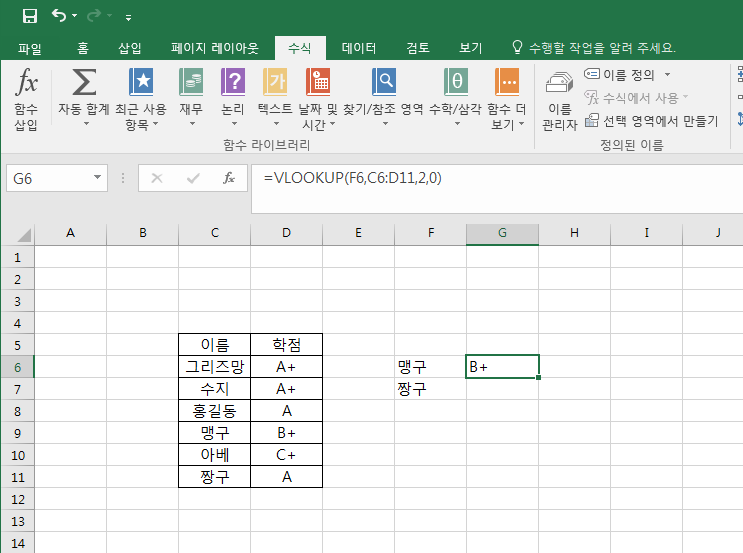
Task: Click 이름 정의 button
Action: pyautogui.click(x=619, y=74)
